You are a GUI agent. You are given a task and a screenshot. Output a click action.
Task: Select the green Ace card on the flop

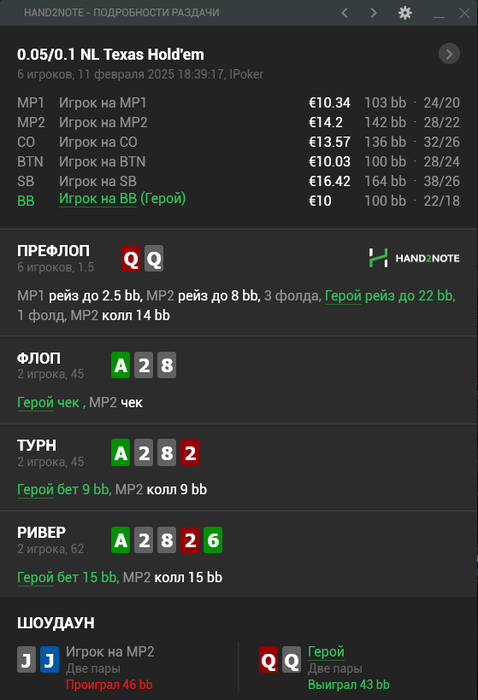121,365
